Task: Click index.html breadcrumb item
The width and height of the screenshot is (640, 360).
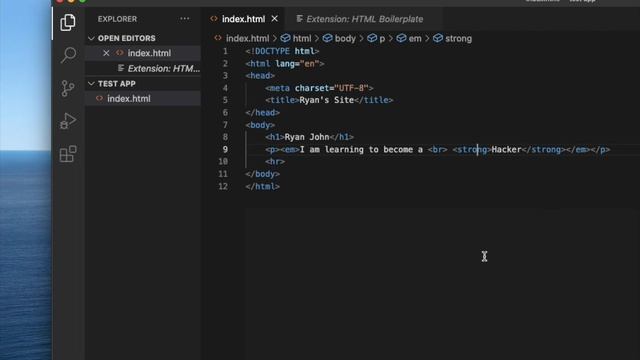Action: click(x=247, y=38)
